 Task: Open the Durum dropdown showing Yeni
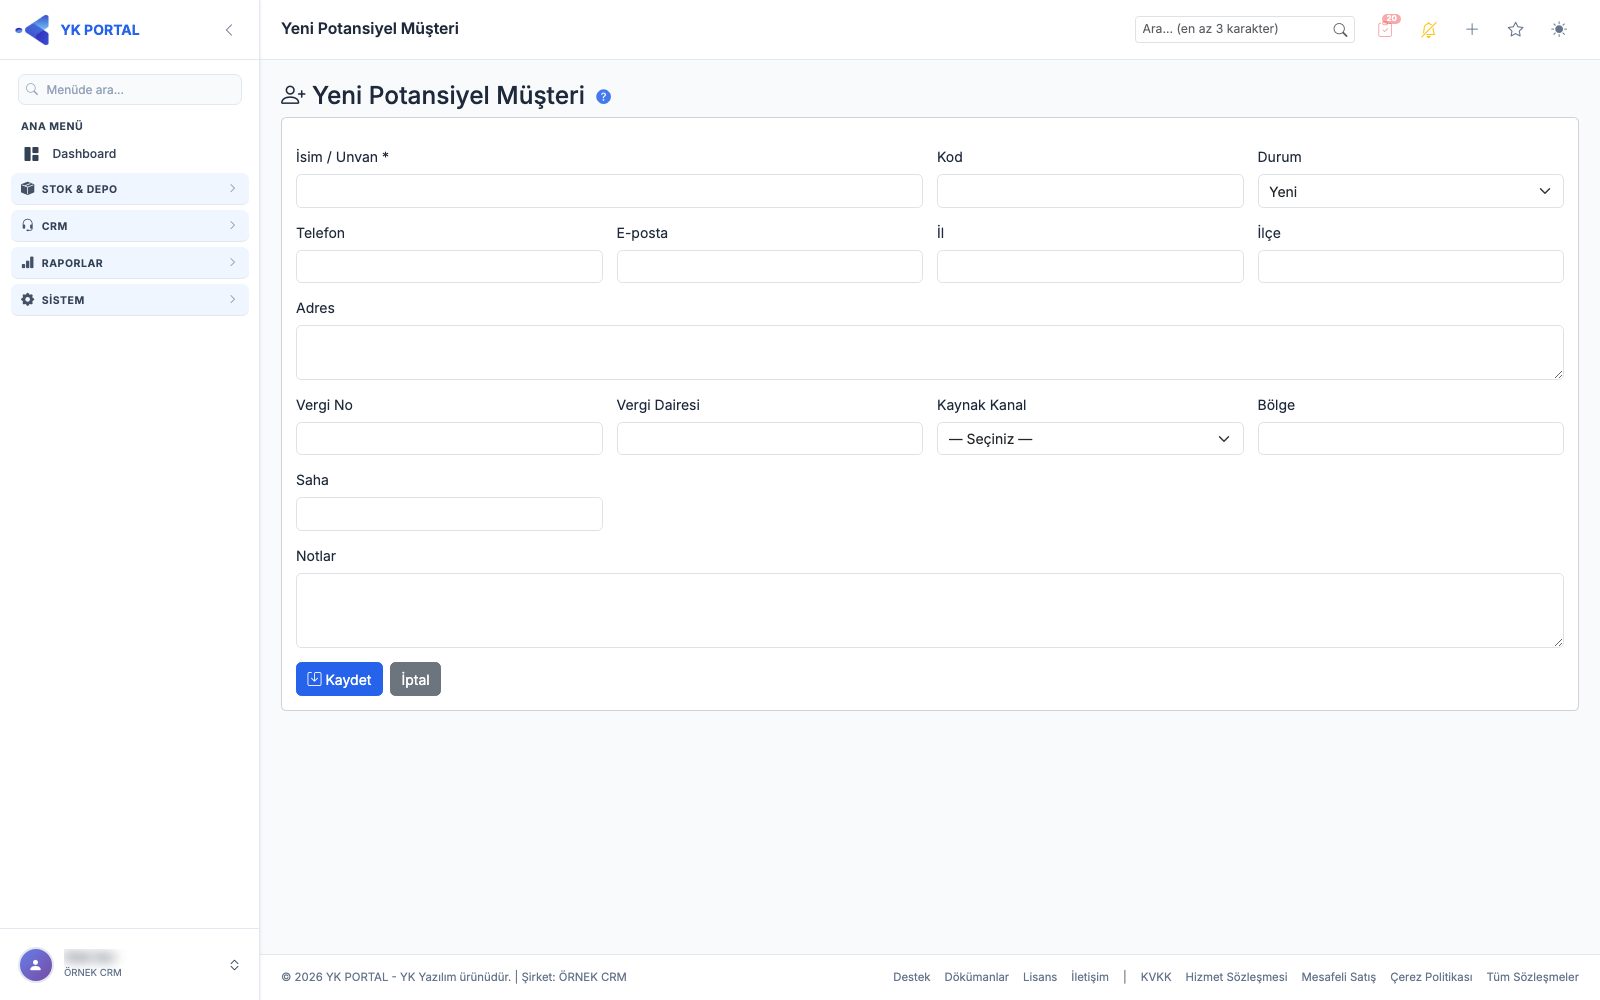pyautogui.click(x=1410, y=191)
